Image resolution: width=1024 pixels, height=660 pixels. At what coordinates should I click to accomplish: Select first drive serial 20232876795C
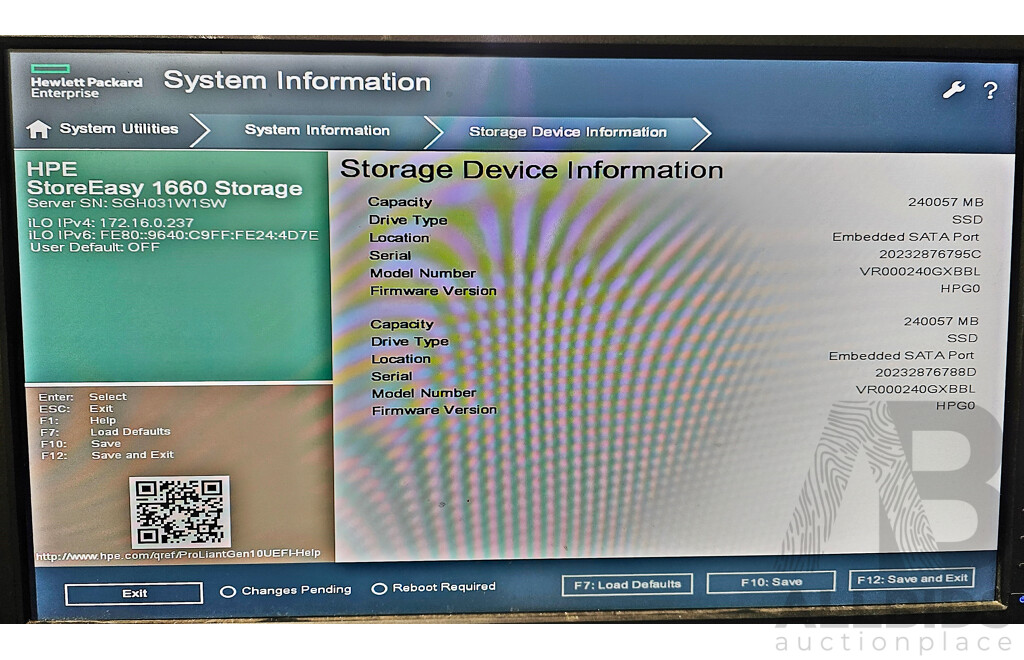(x=929, y=254)
